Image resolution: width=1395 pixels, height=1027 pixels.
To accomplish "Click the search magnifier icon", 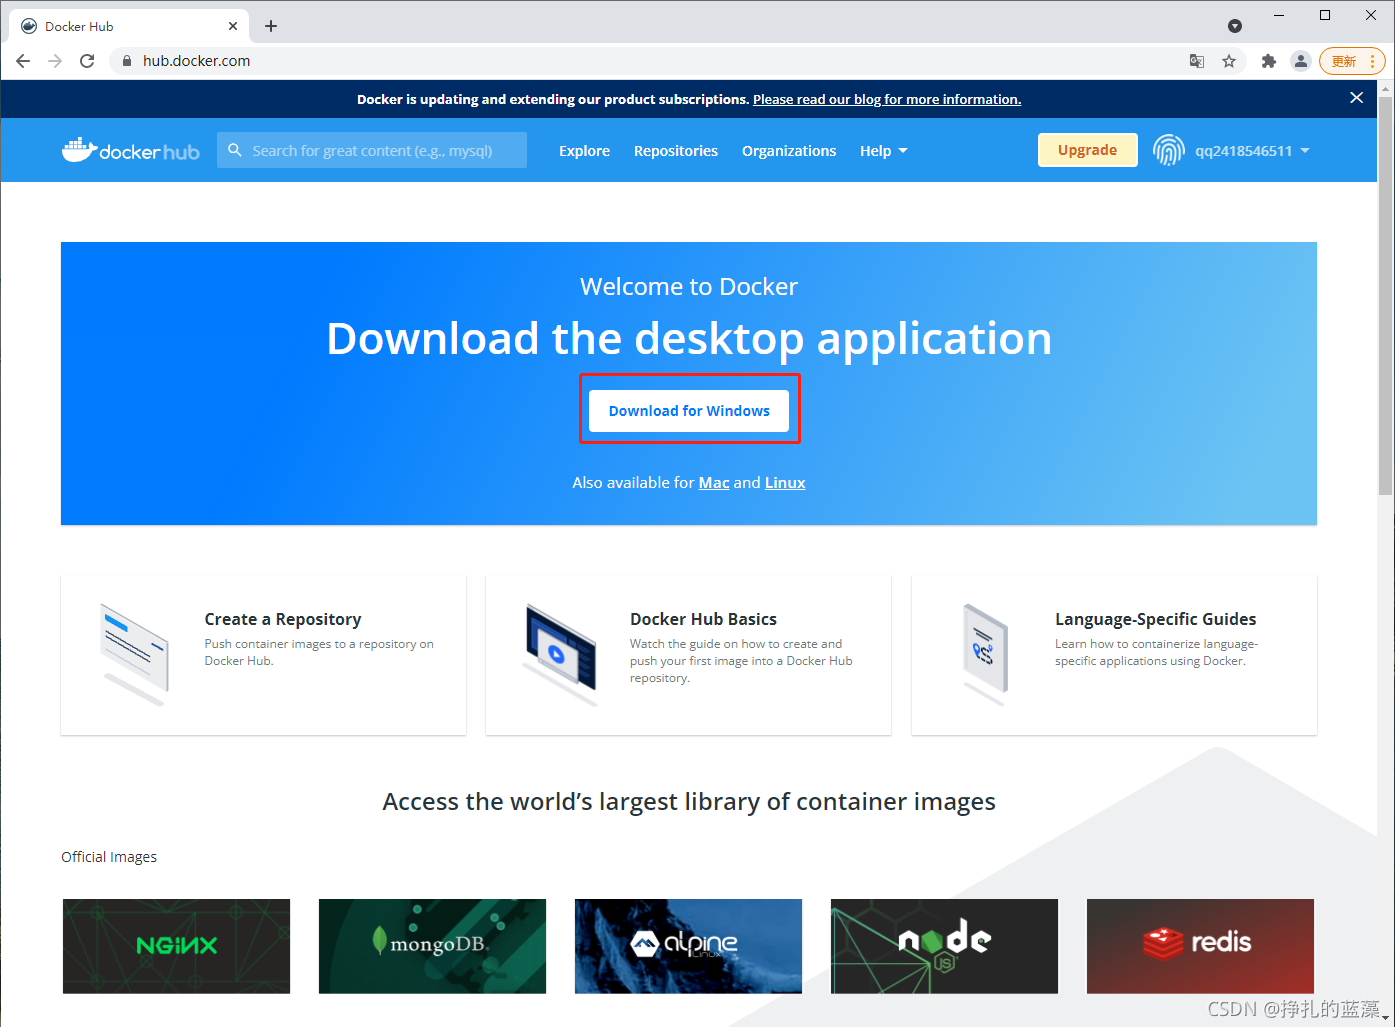I will pos(235,150).
